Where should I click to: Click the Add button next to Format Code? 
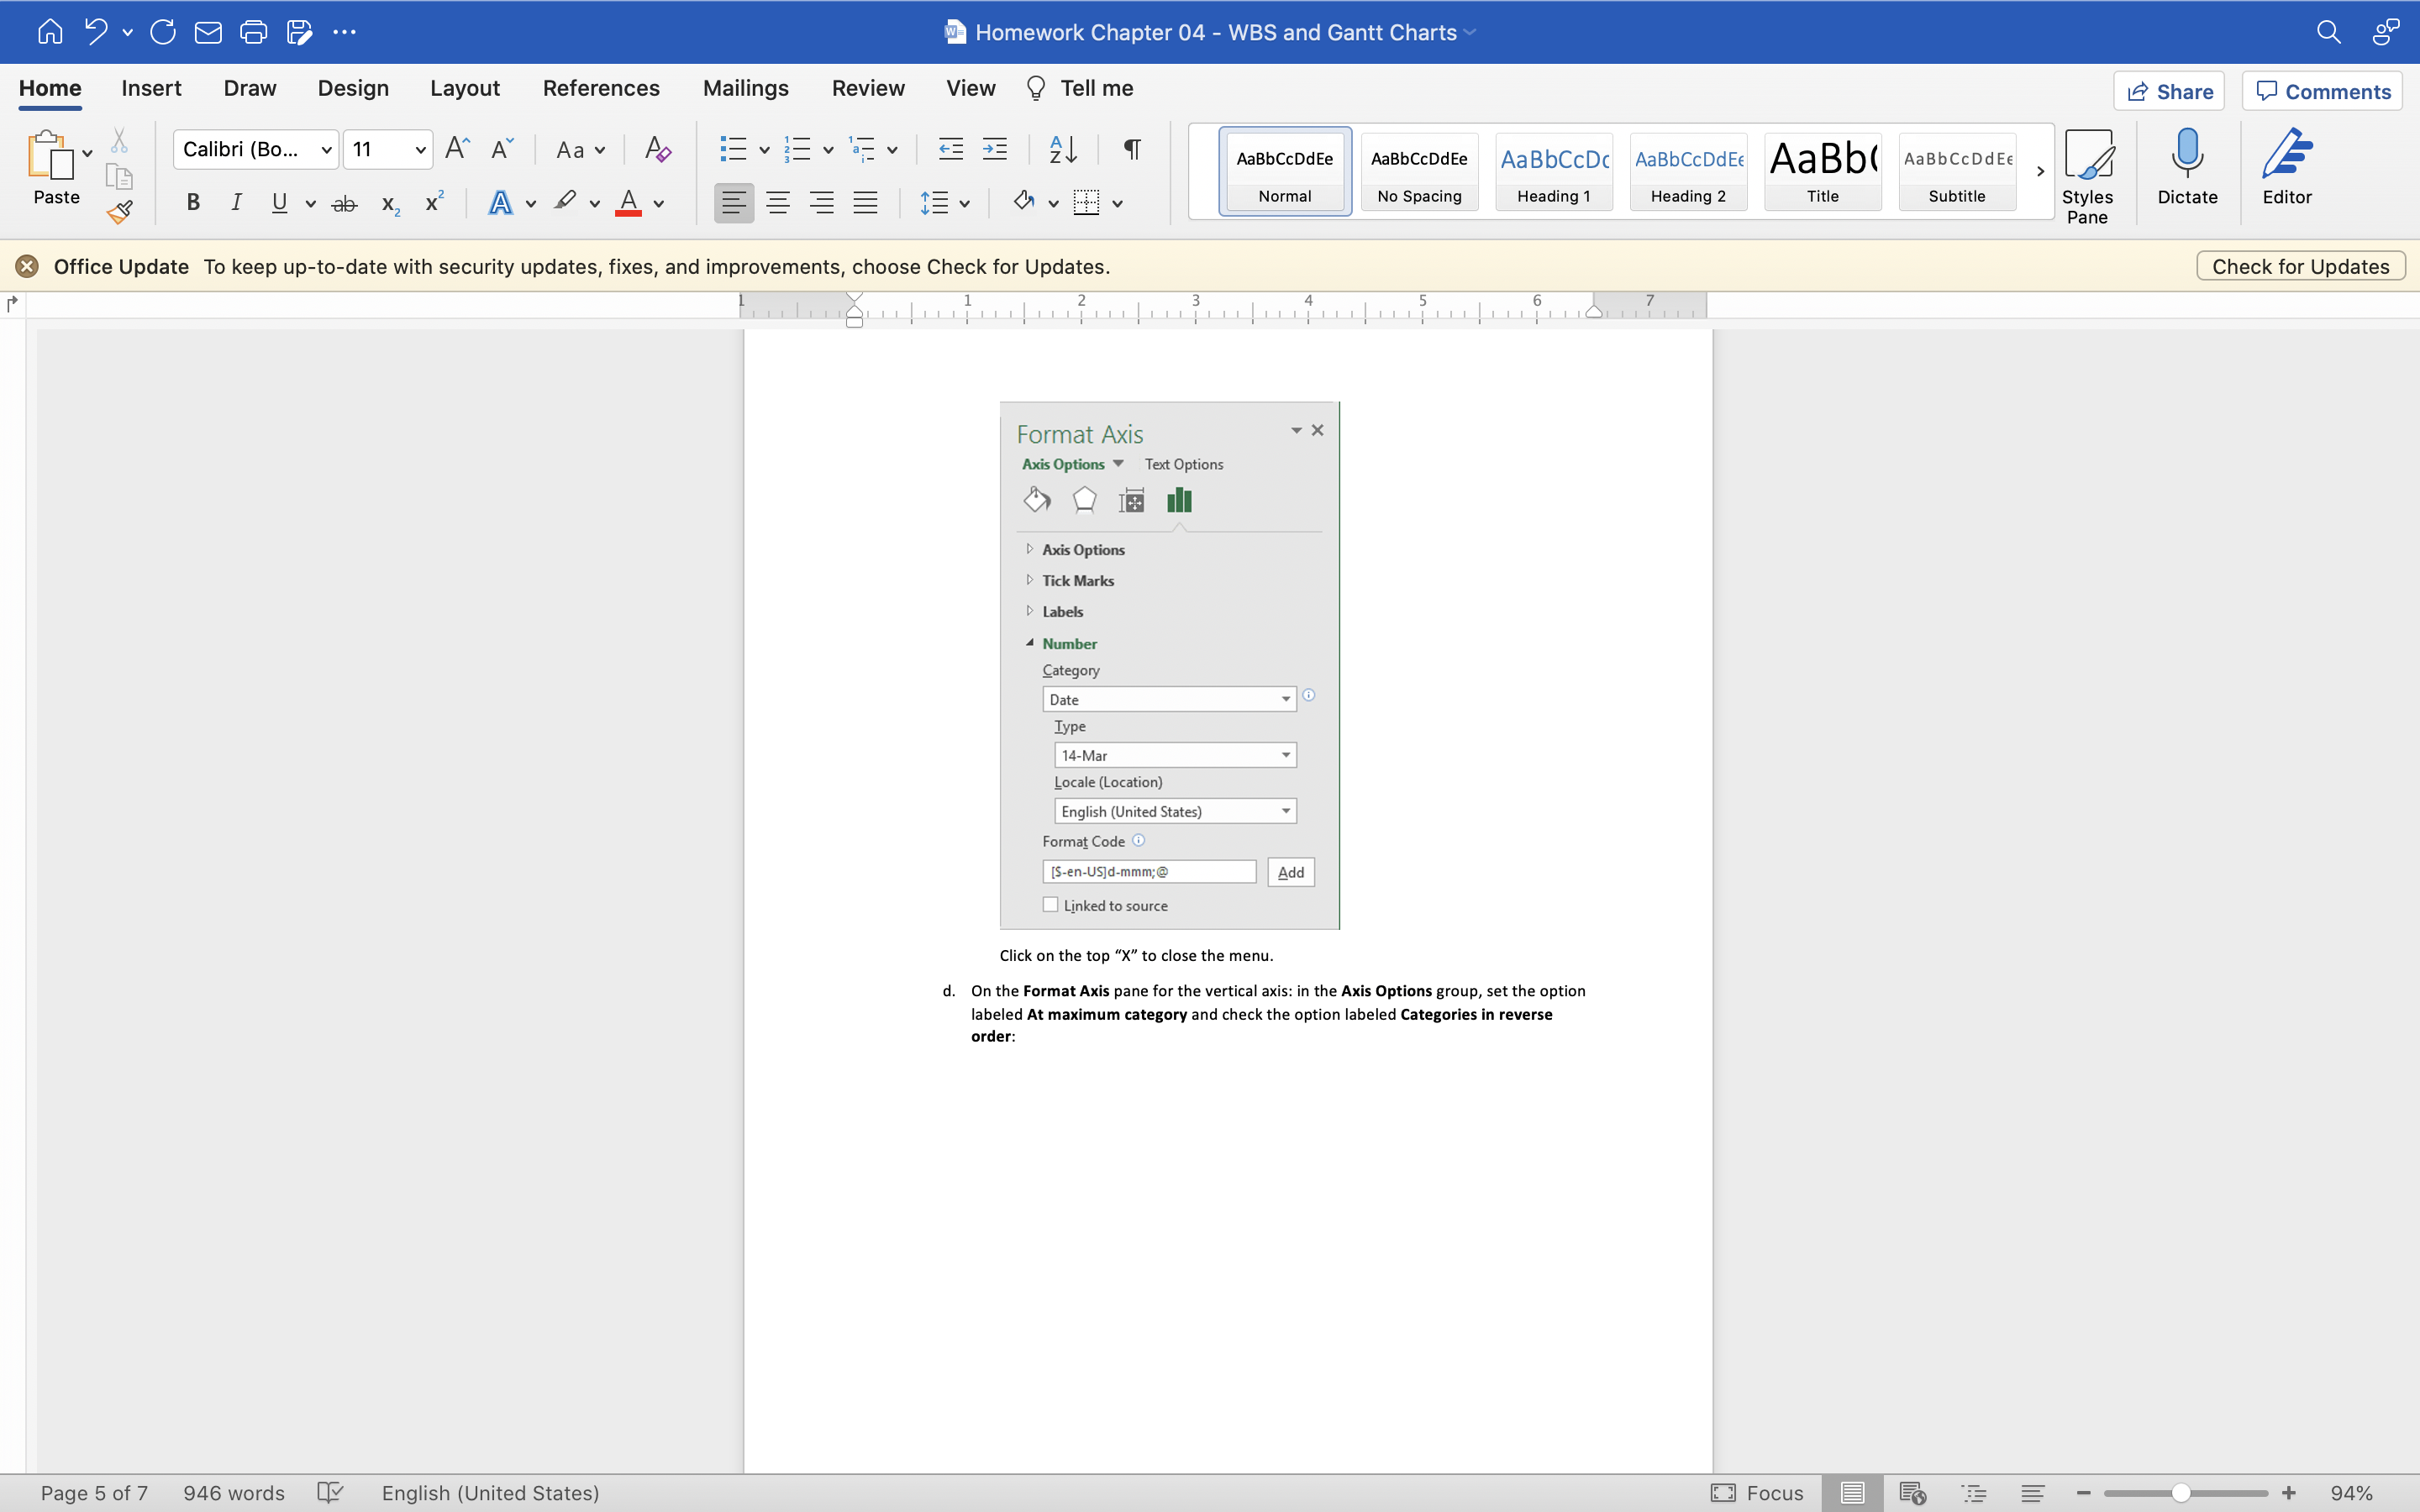tap(1291, 871)
